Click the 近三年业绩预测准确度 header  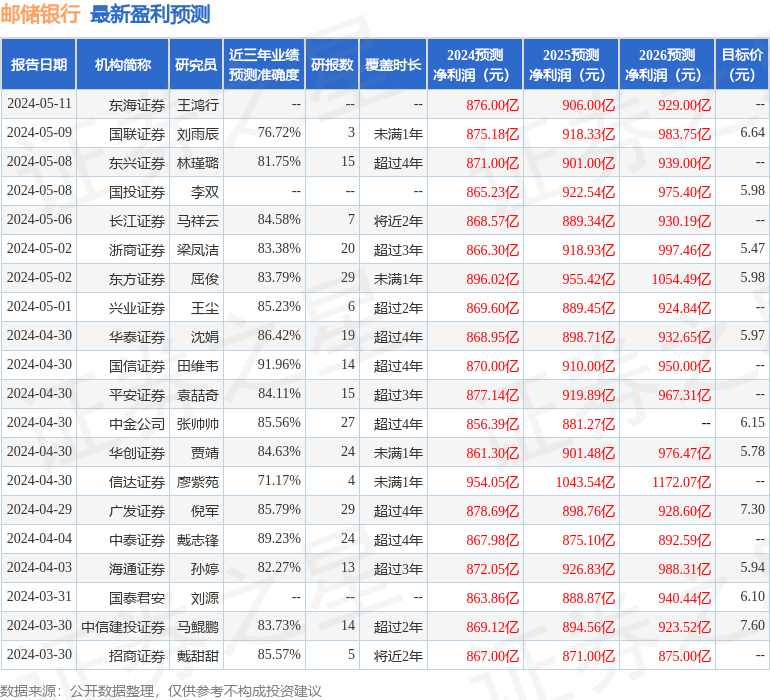[264, 65]
